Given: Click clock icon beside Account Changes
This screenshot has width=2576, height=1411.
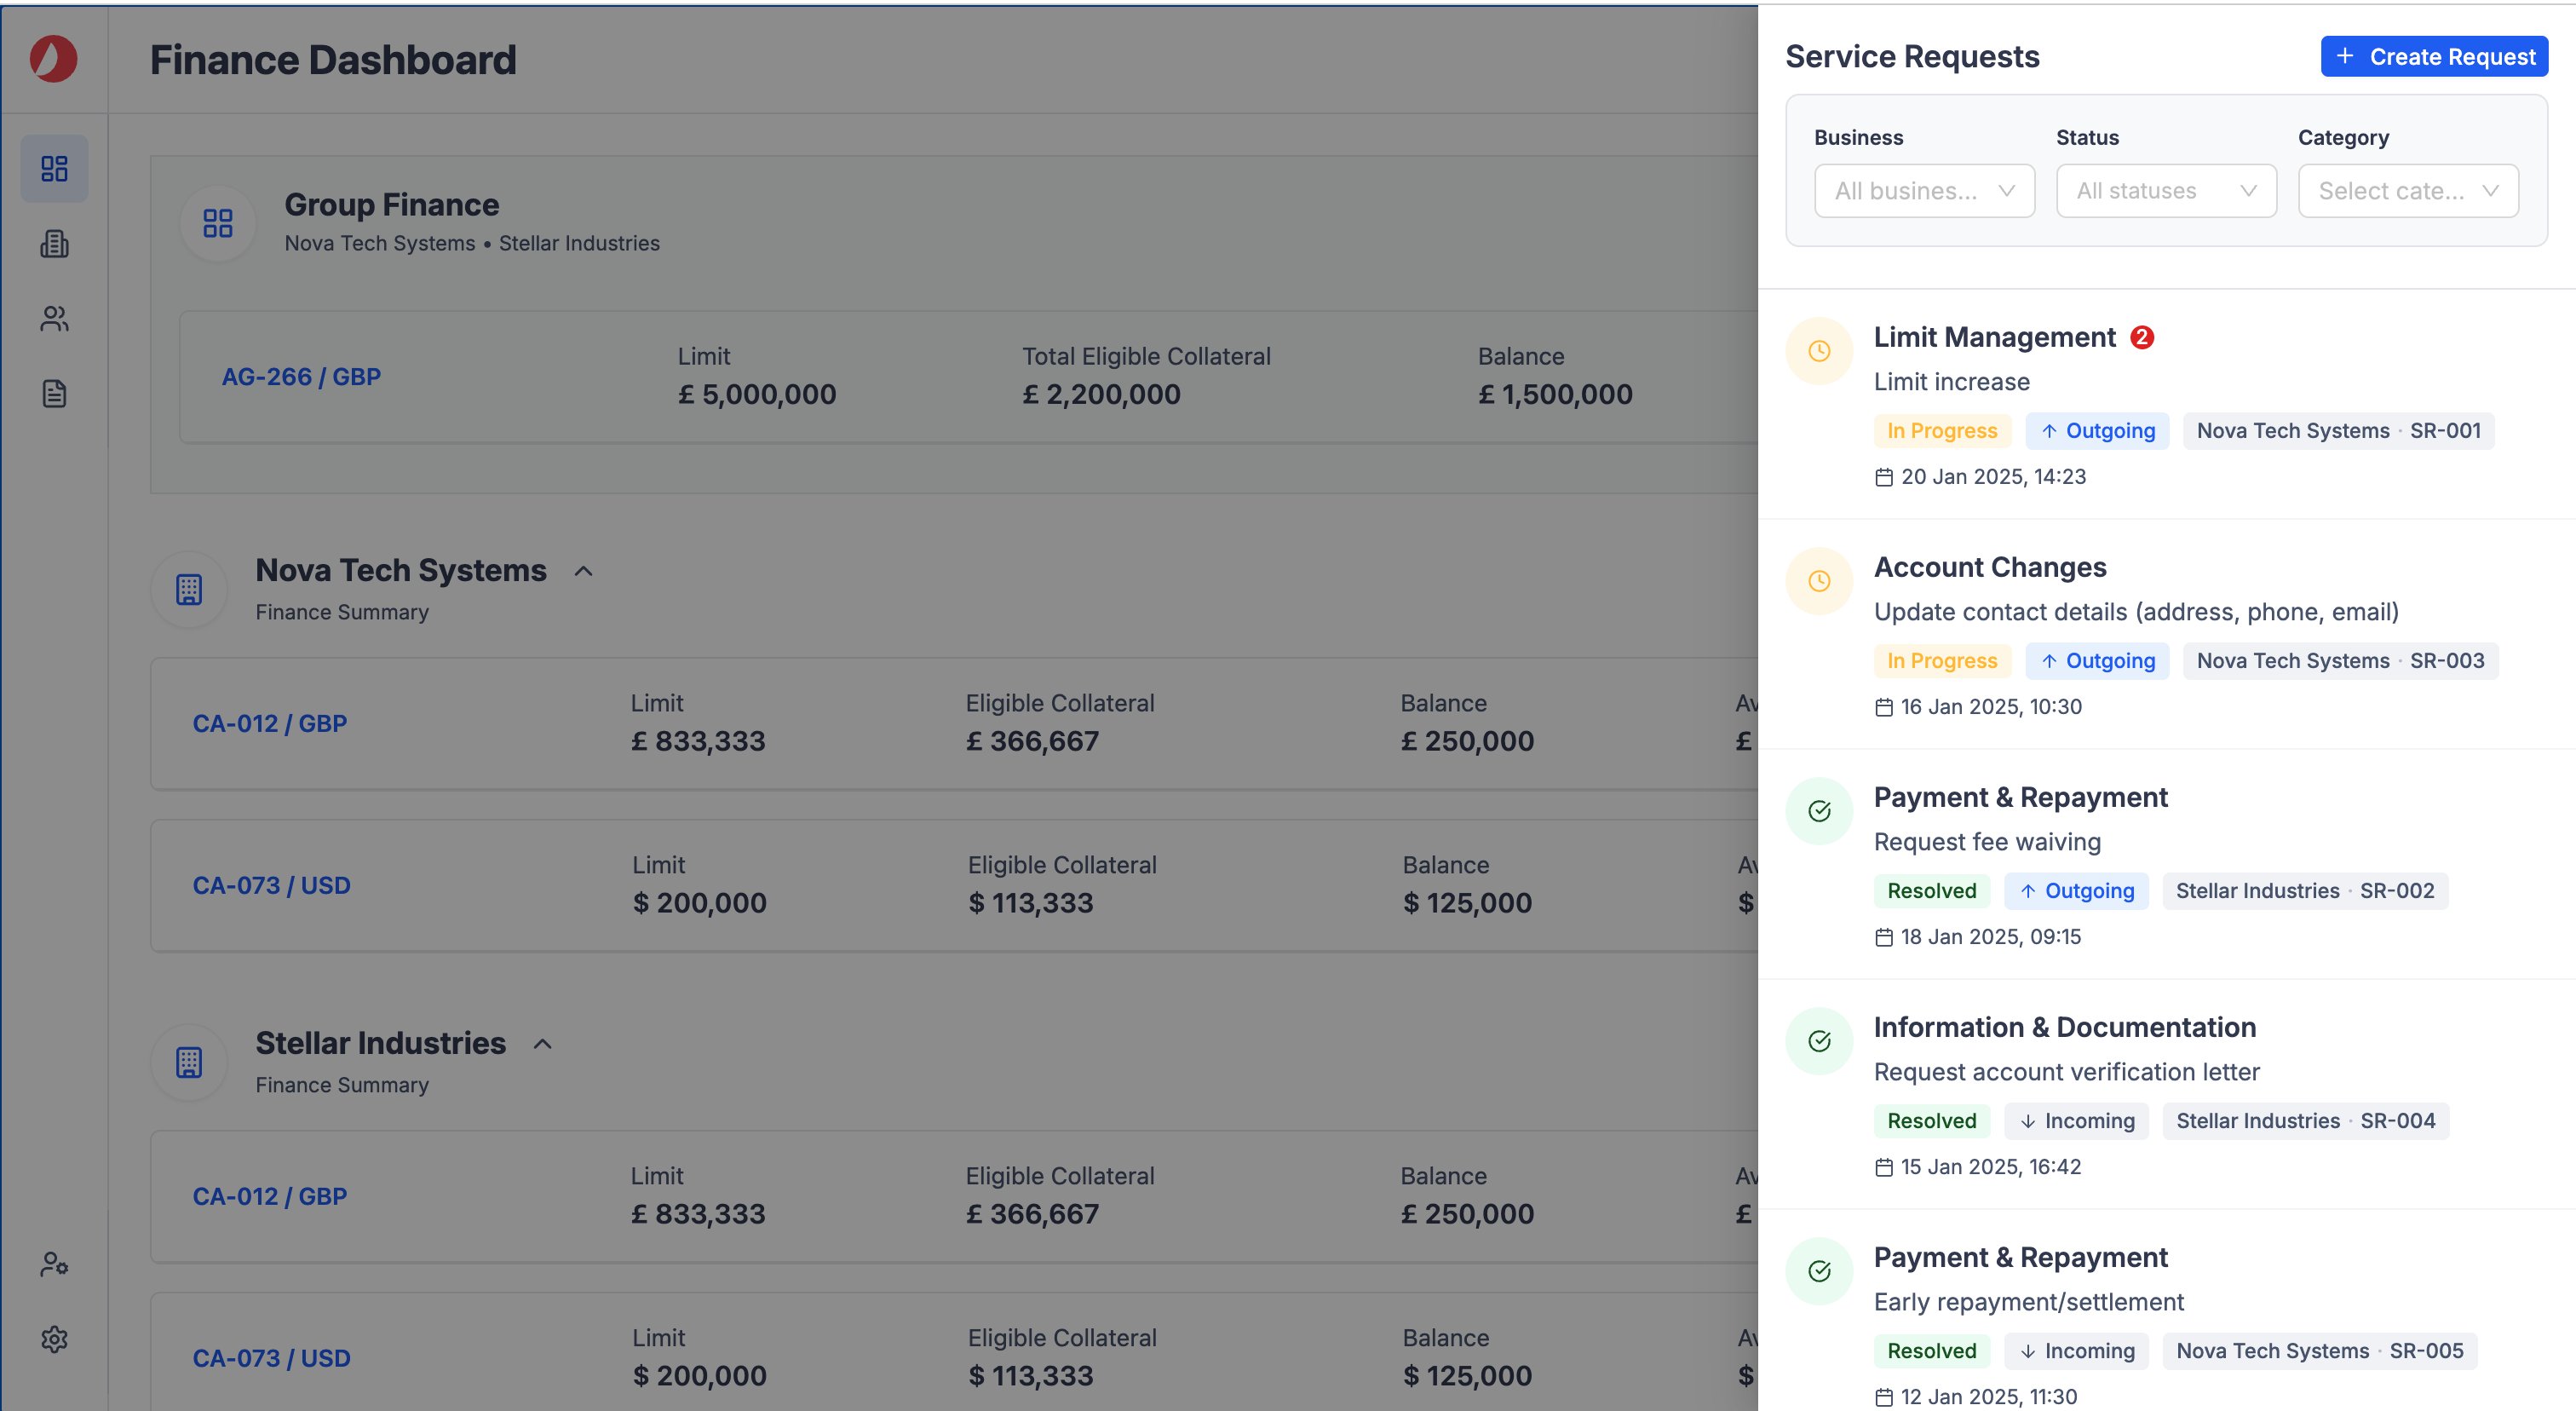Looking at the screenshot, I should 1819,581.
